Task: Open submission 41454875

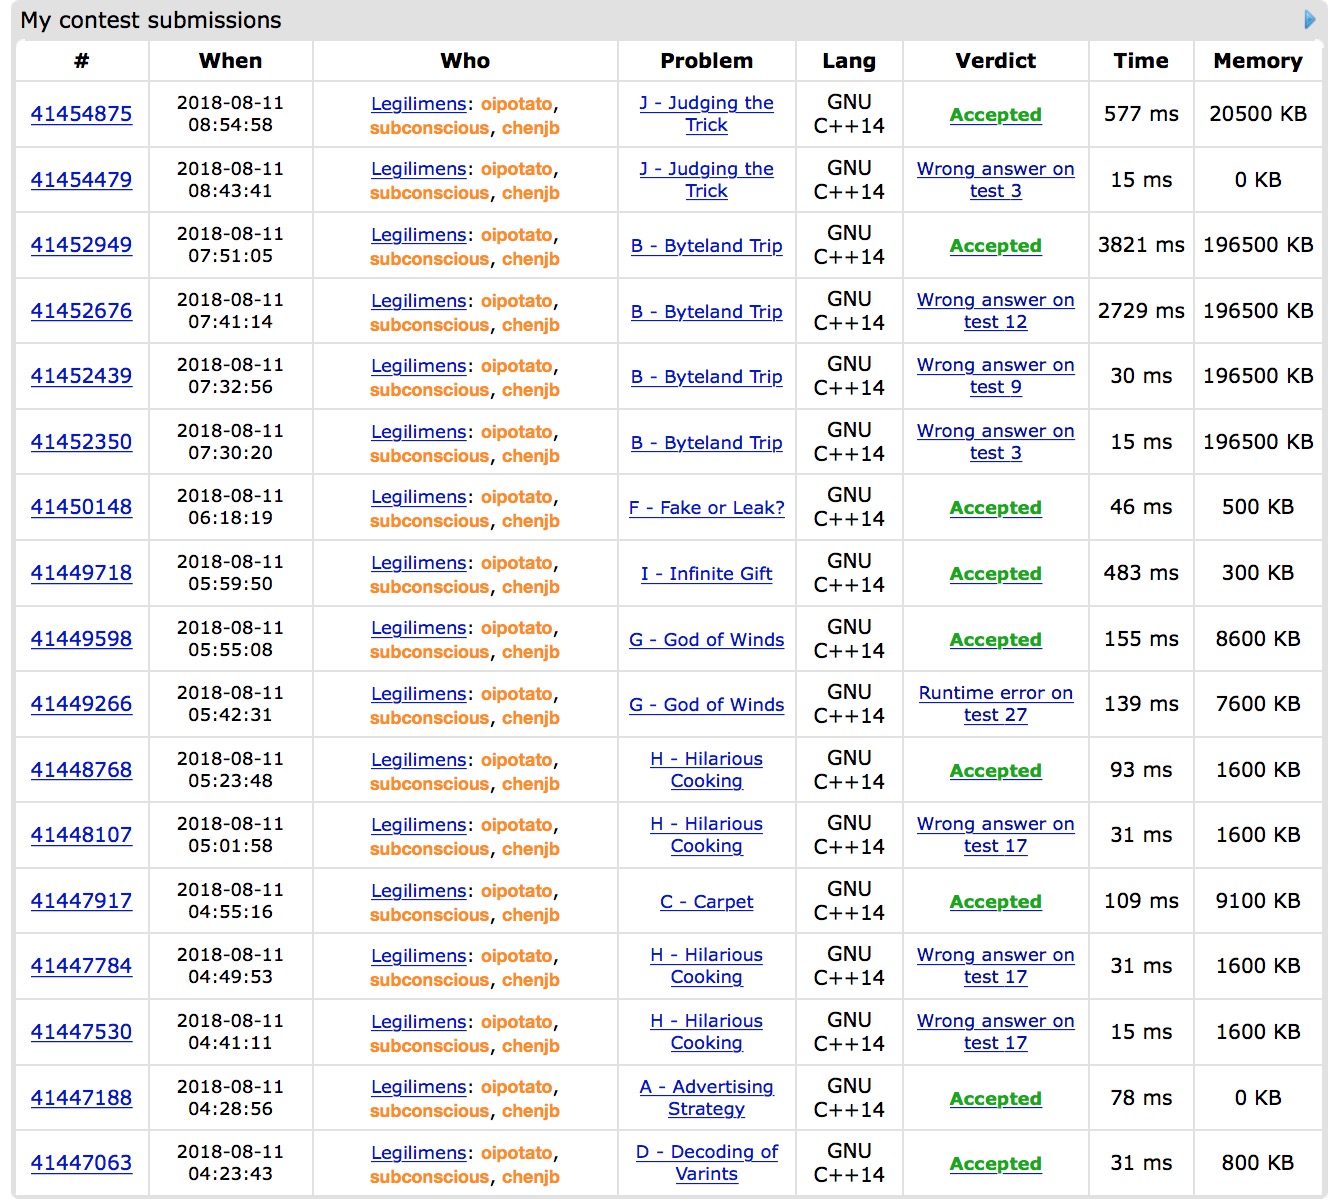Action: (81, 114)
